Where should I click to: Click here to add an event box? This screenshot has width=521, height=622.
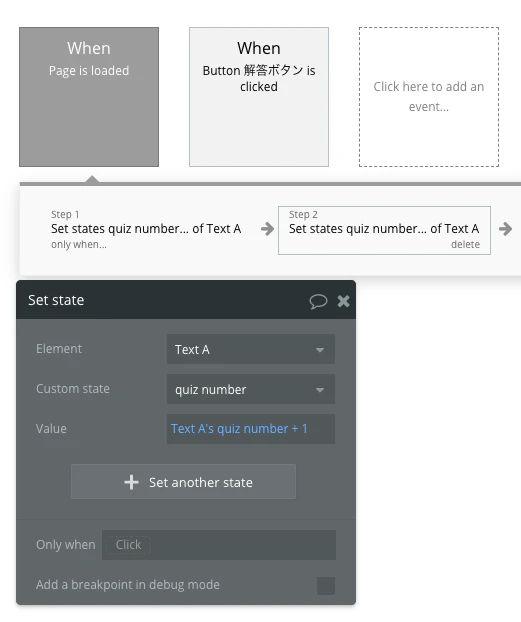(x=429, y=97)
